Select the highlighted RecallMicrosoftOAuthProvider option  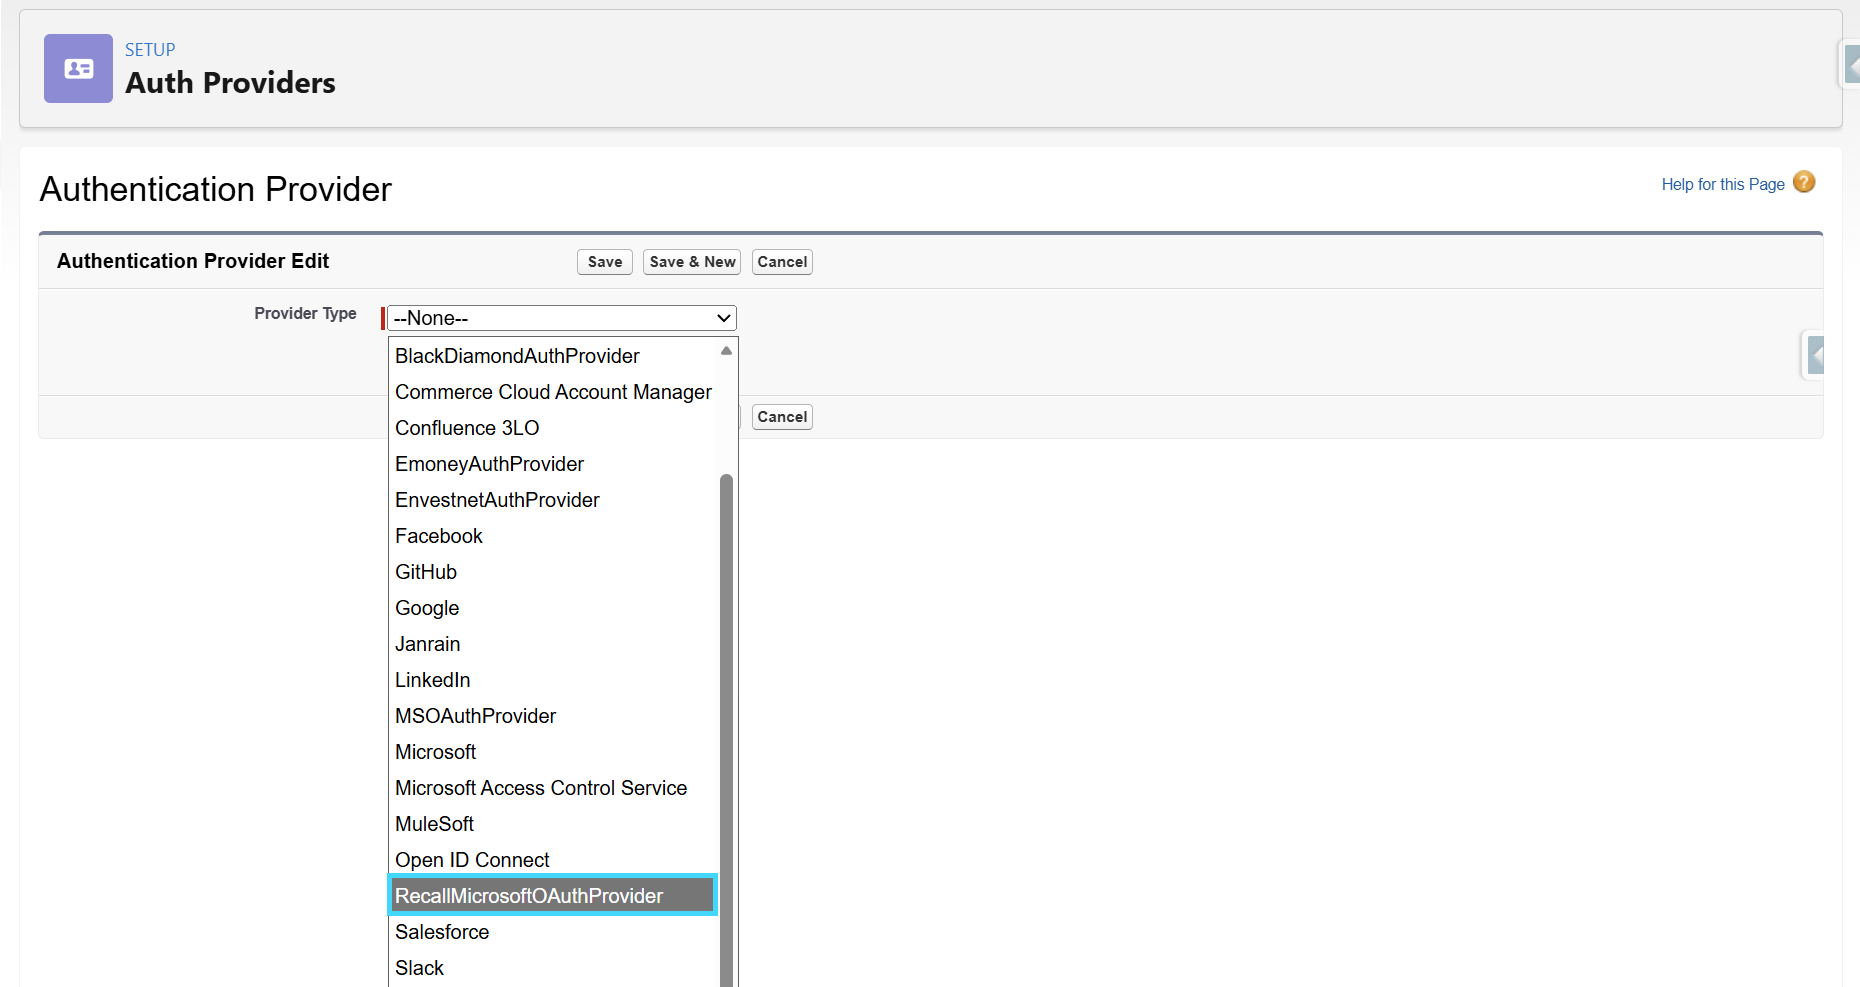553,896
